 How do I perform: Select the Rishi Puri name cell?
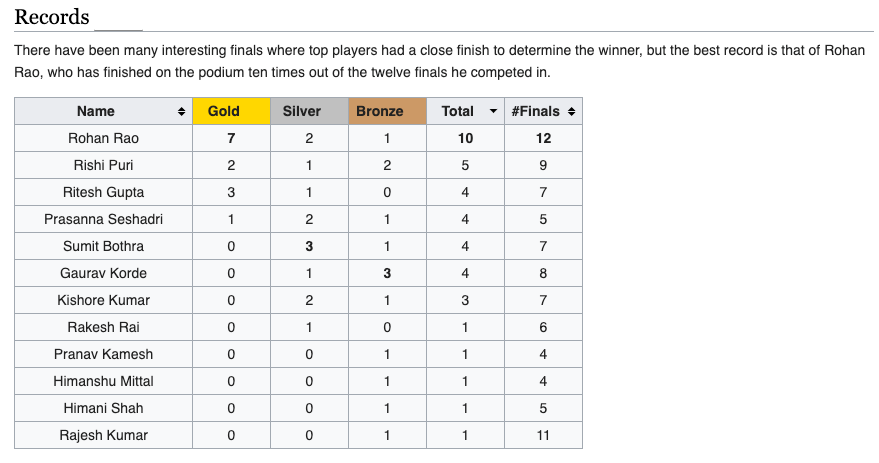103,165
